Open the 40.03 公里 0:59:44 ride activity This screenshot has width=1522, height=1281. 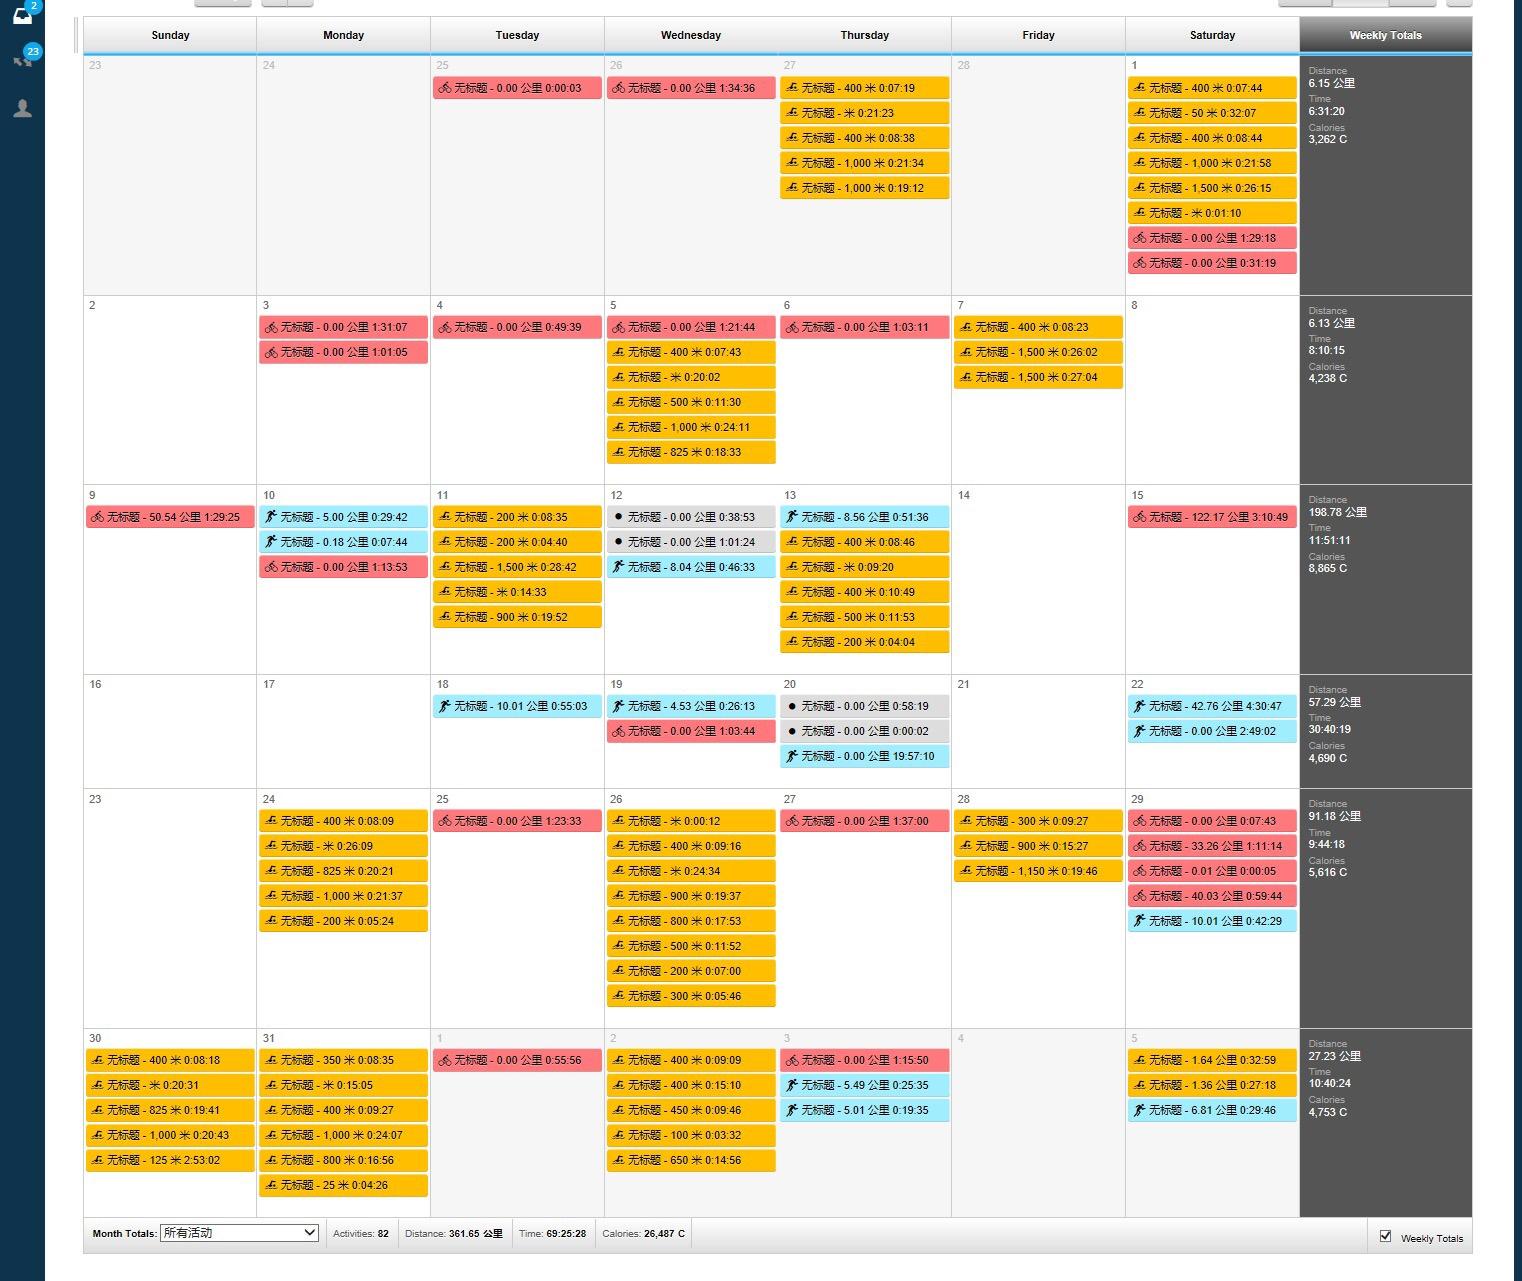coord(1212,896)
